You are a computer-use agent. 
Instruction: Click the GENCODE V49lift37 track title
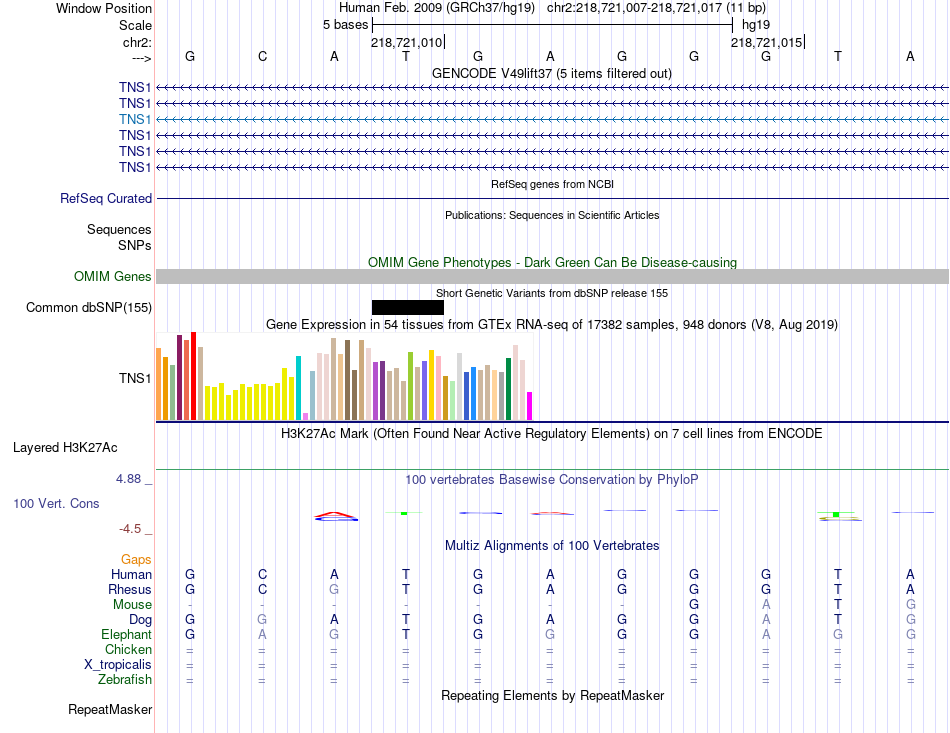(552, 73)
